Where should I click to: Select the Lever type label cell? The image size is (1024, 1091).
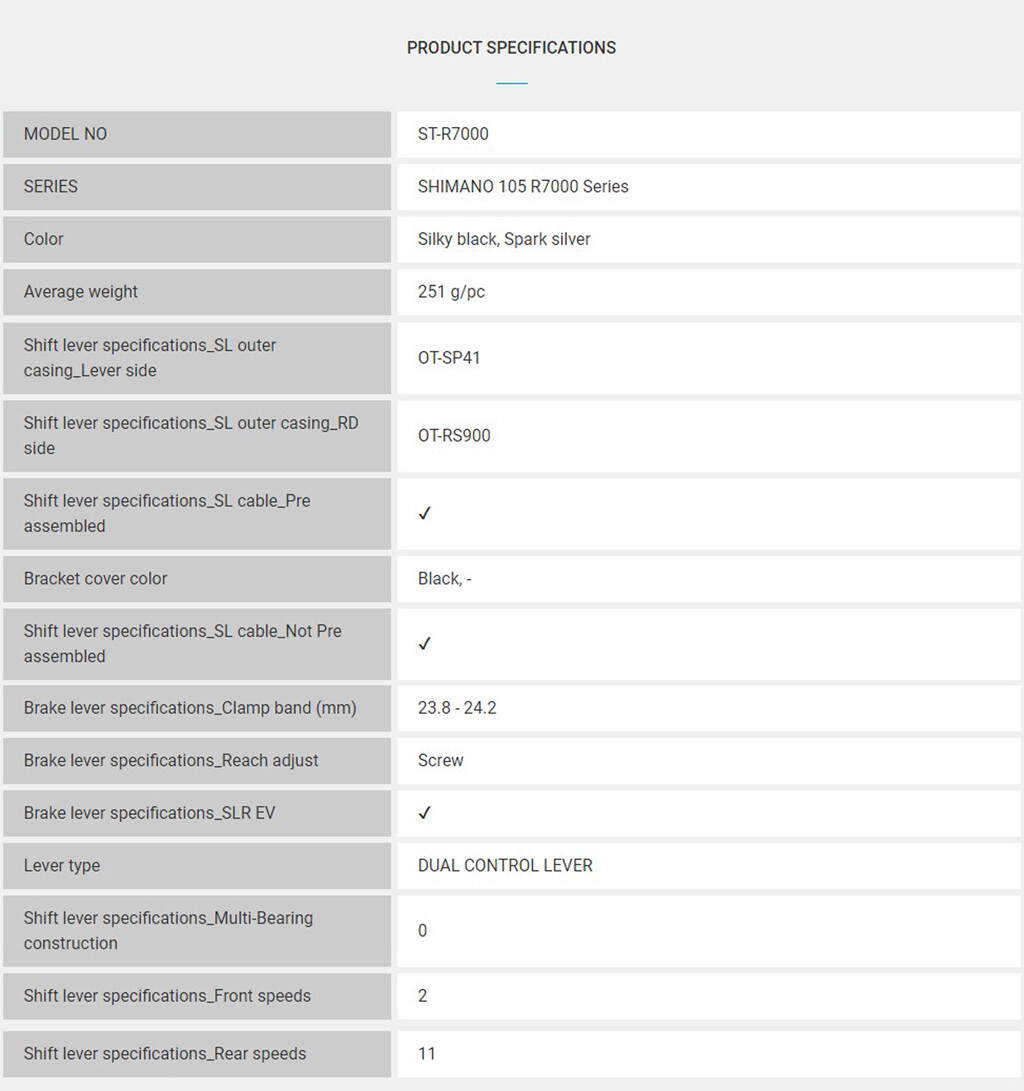pyautogui.click(x=197, y=866)
